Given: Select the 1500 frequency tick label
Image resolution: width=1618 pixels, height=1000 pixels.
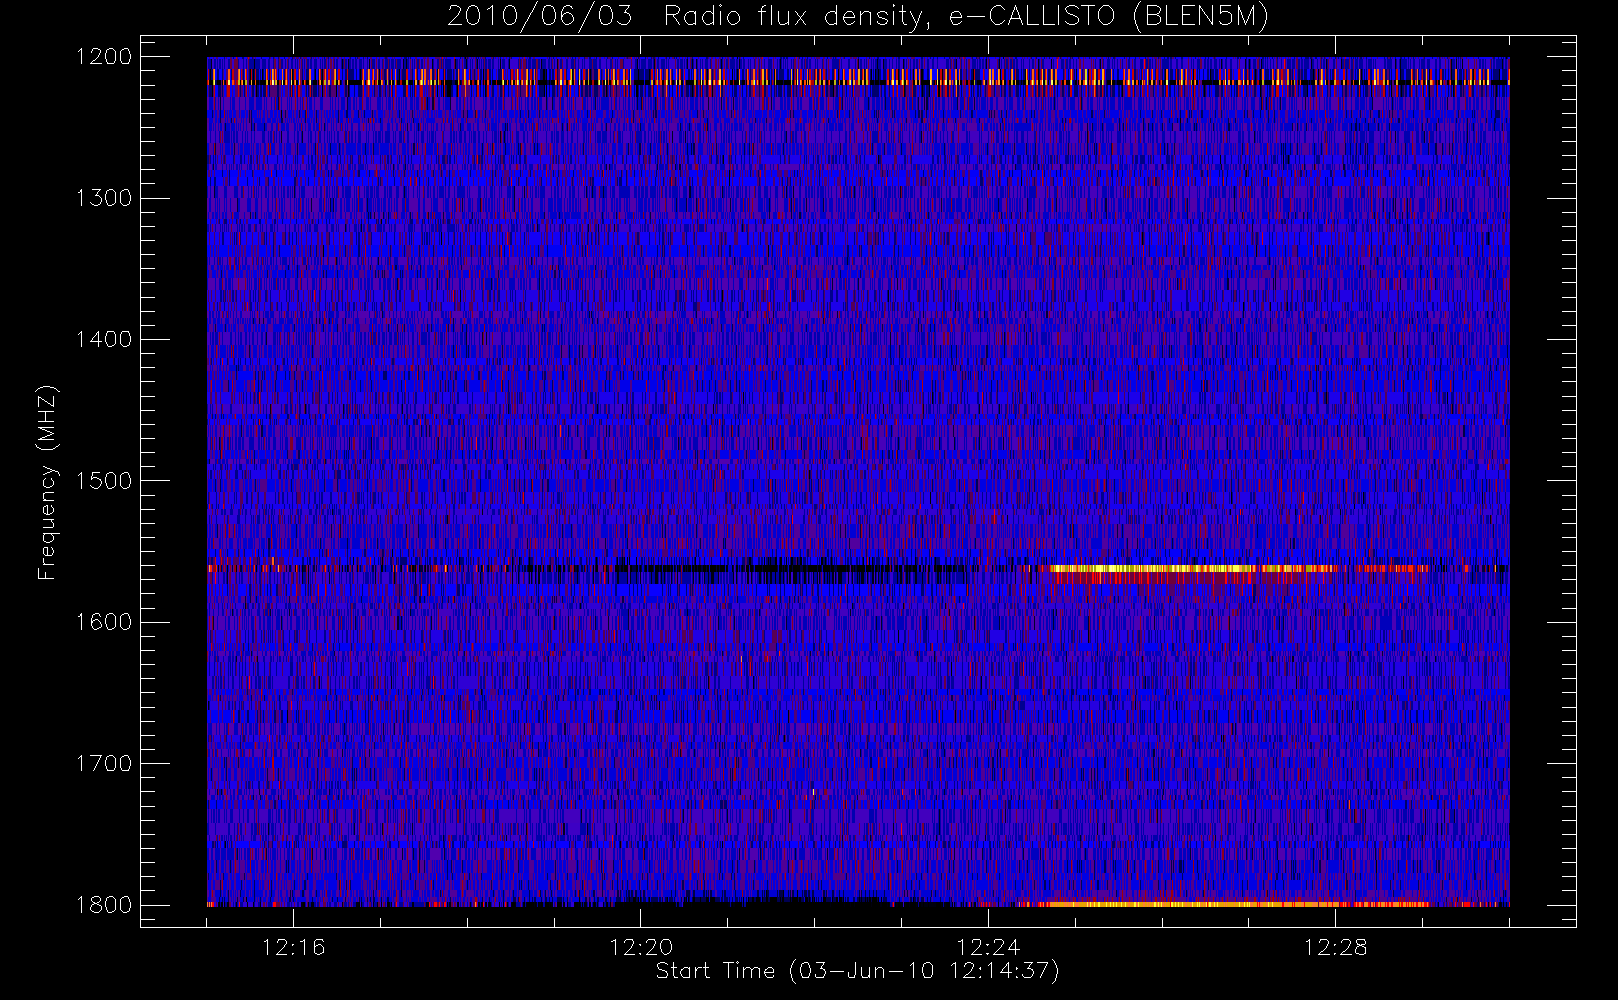Looking at the screenshot, I should [104, 481].
